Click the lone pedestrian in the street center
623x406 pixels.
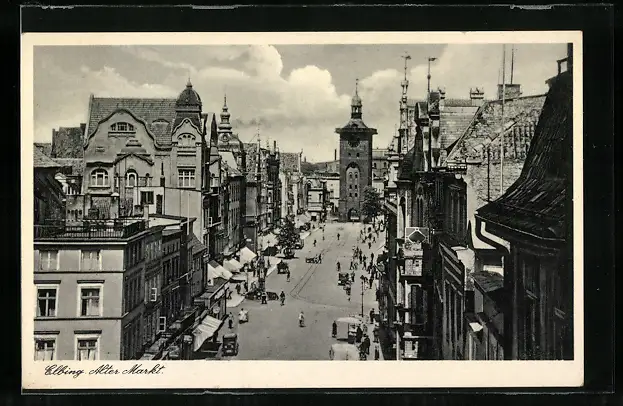pyautogui.click(x=301, y=319)
